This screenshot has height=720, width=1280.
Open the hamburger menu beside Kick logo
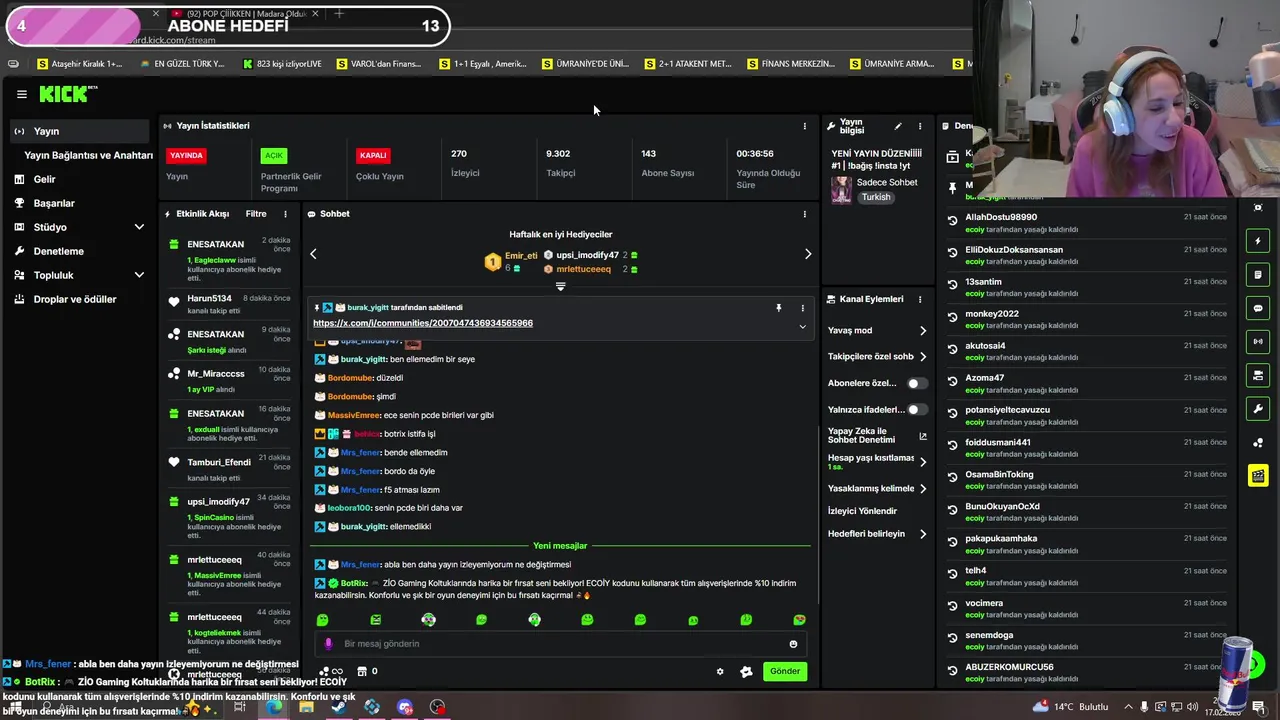click(x=21, y=94)
